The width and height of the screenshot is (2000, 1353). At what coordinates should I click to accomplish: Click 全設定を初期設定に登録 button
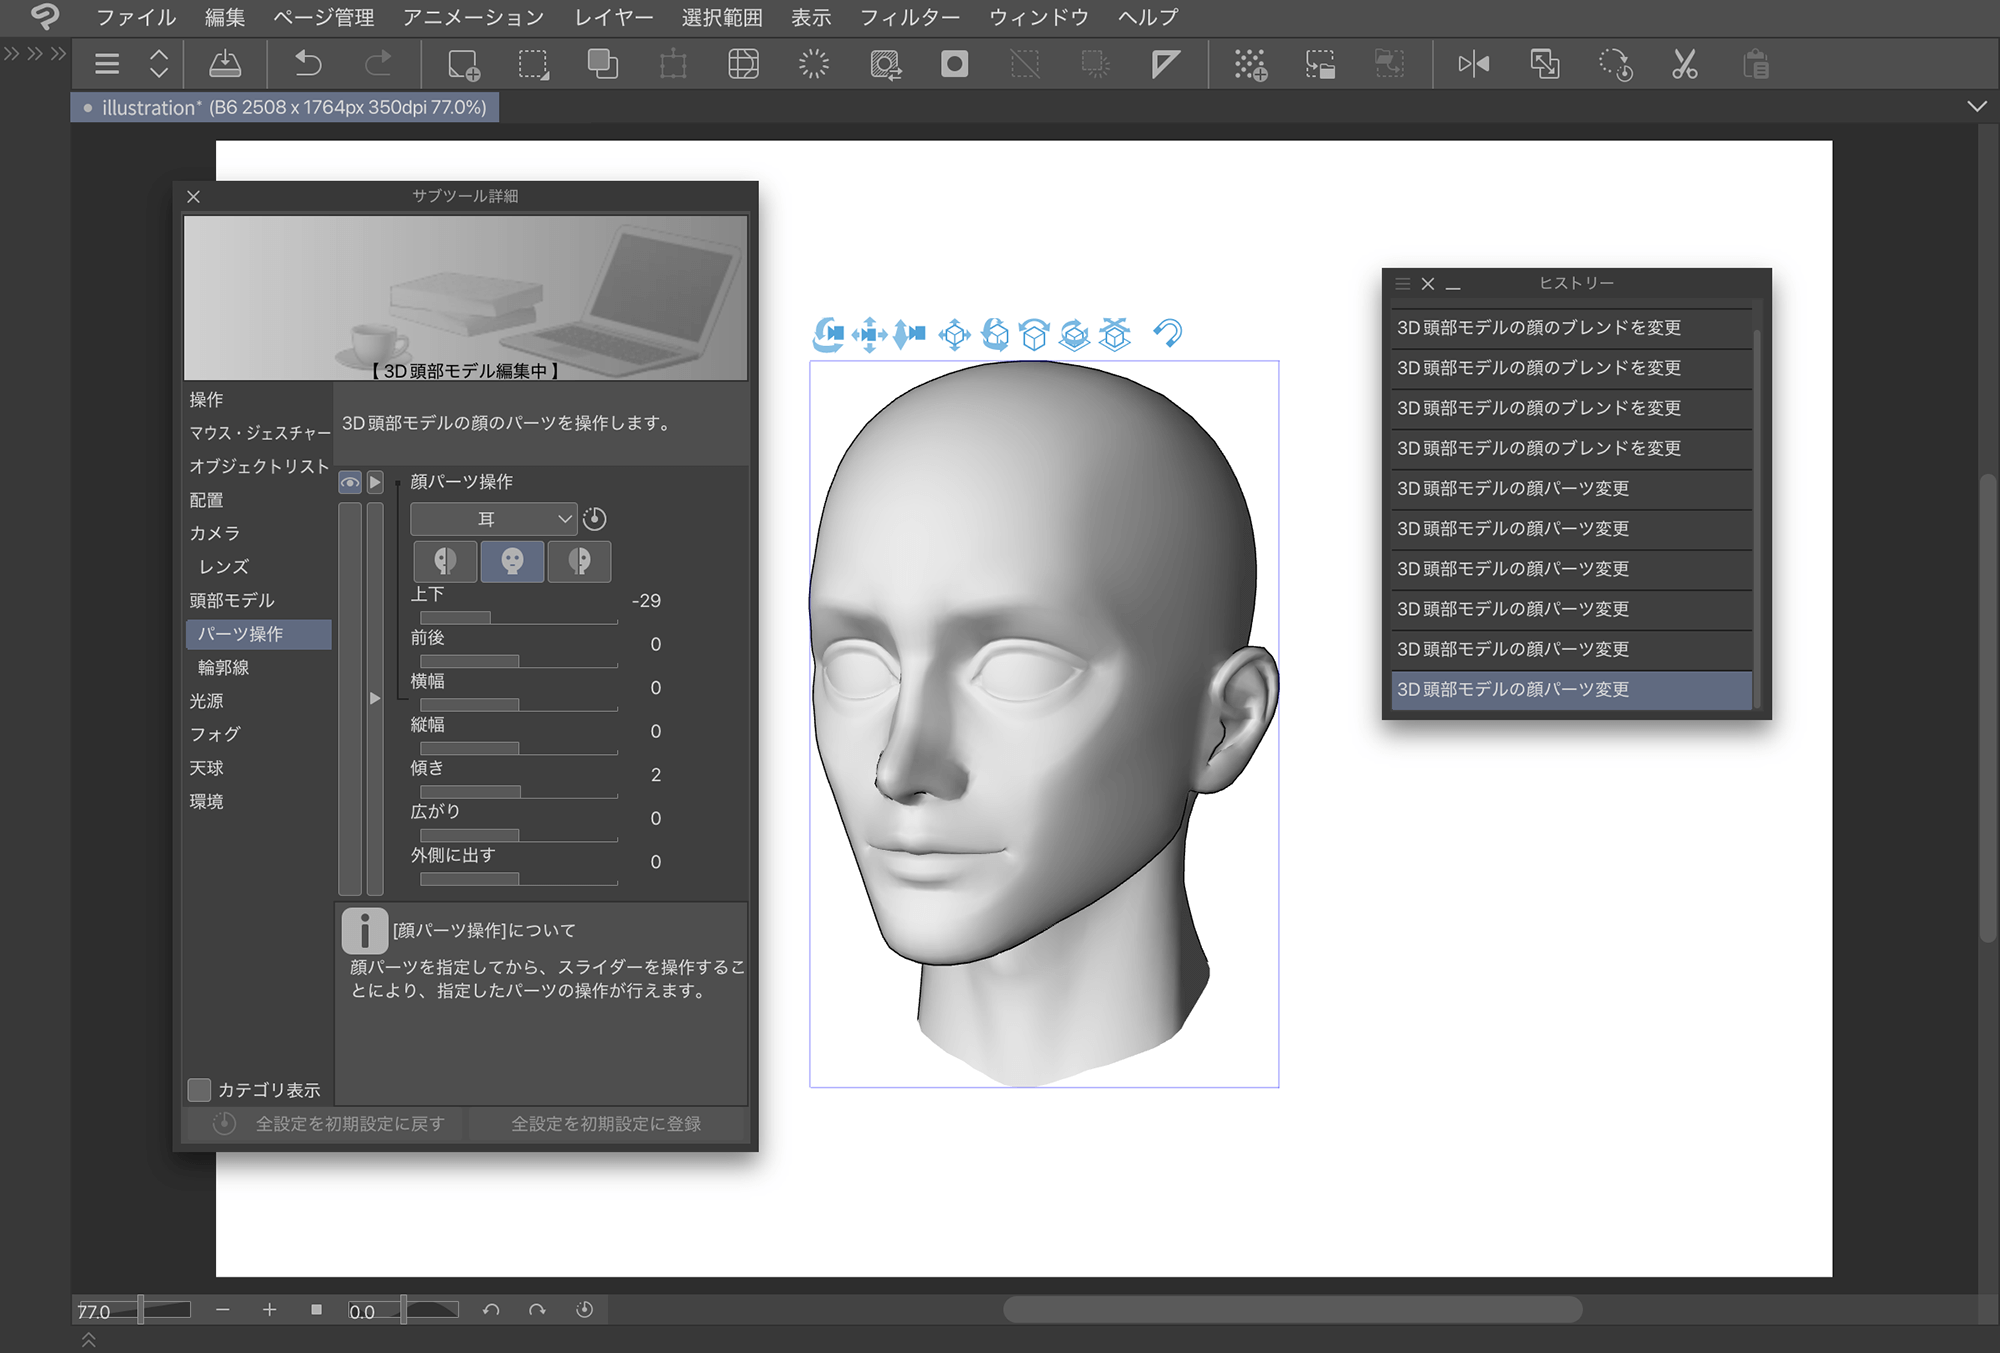pos(606,1124)
